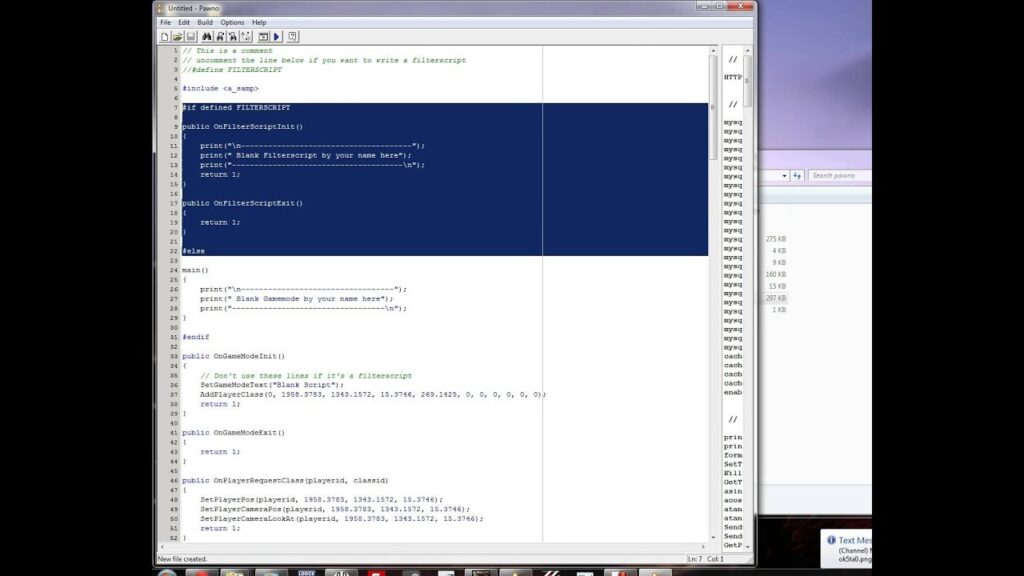Click 'public OnPlayerRequestClass(playerid, classid)' line
The height and width of the screenshot is (576, 1024).
pyautogui.click(x=285, y=480)
